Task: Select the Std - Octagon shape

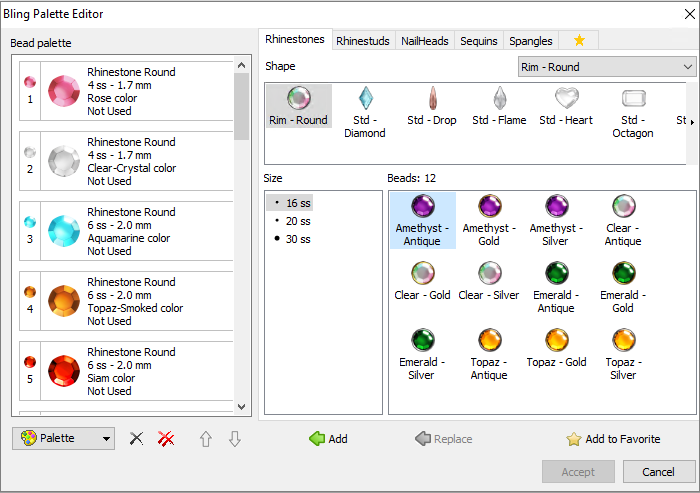Action: [633, 112]
